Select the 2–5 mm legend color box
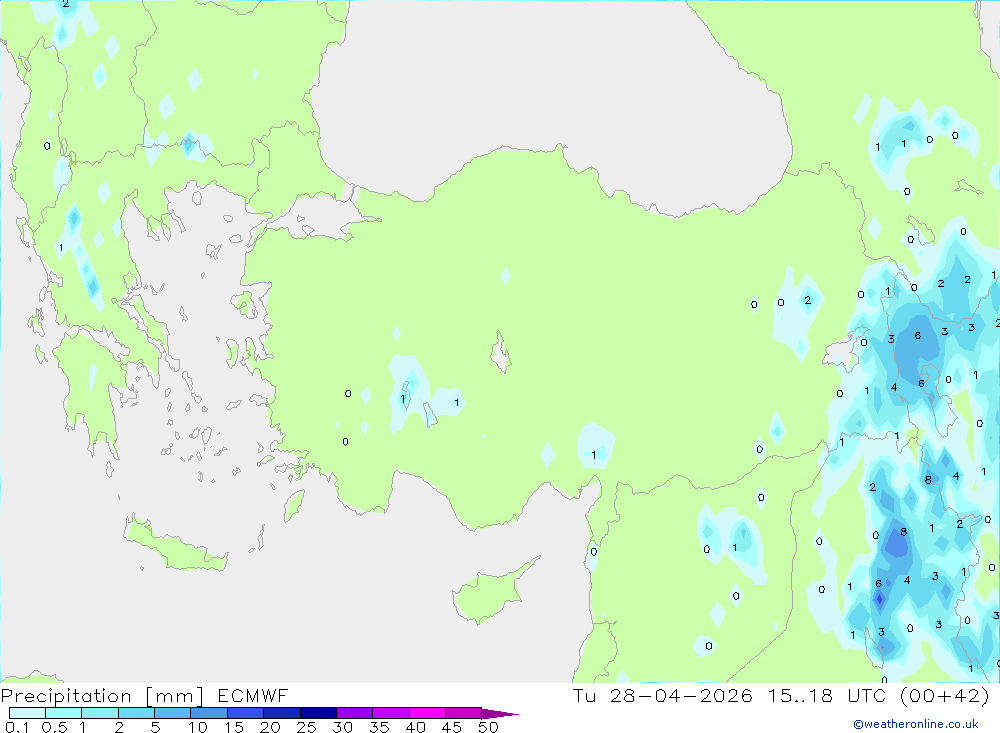This screenshot has height=733, width=1000. [136, 713]
